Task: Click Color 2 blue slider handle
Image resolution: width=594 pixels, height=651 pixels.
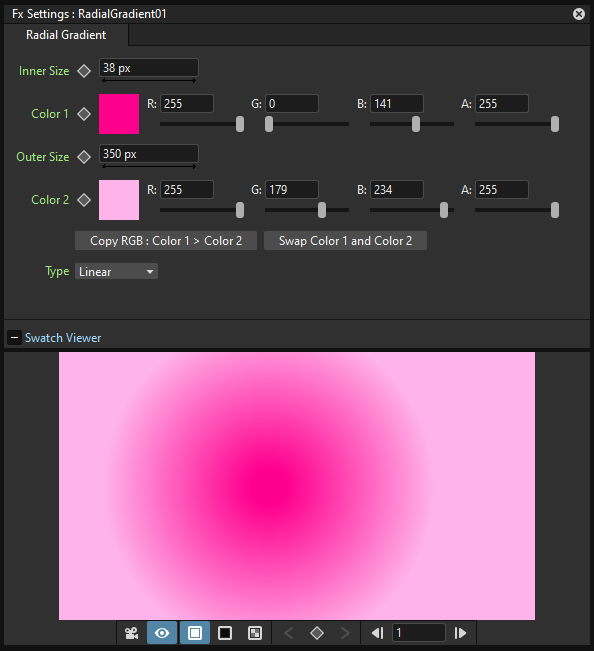Action: [x=444, y=210]
